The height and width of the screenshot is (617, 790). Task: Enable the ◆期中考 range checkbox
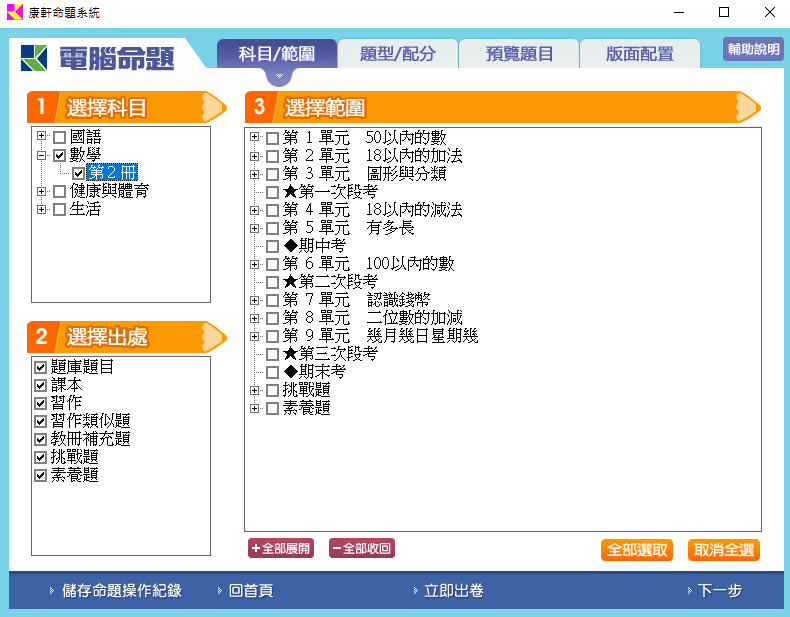[x=273, y=246]
